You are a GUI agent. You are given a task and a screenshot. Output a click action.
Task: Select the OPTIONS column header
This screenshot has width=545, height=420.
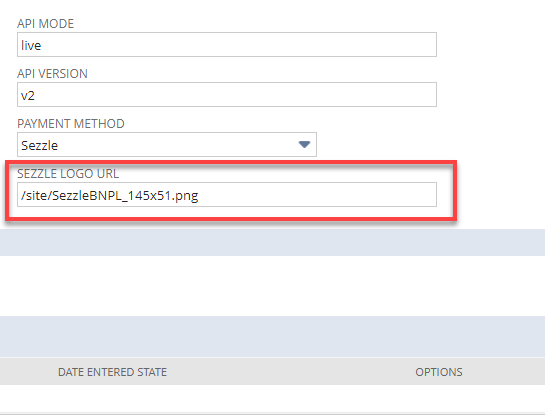(439, 372)
